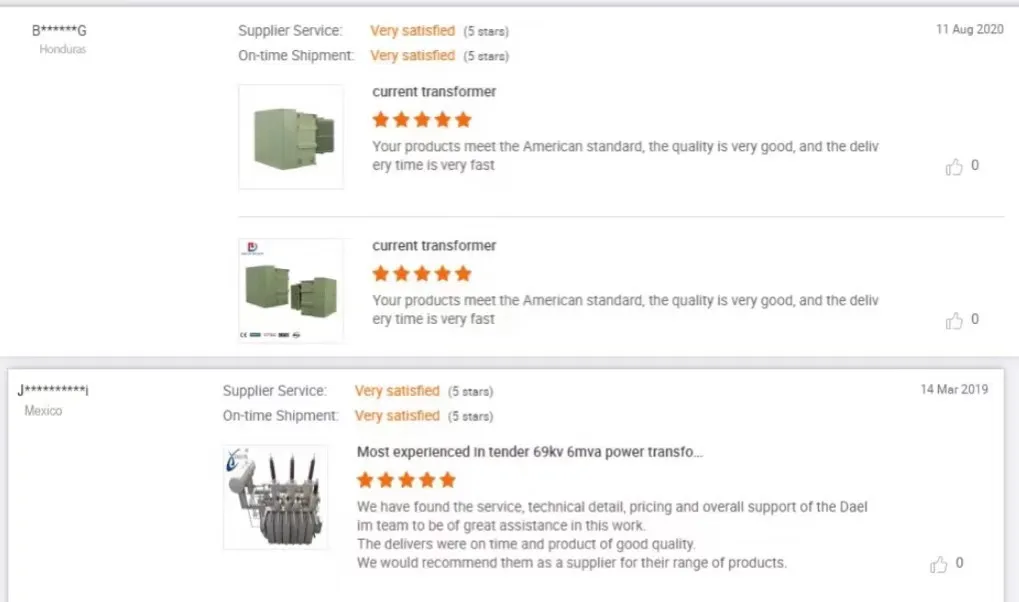Click thumbs-up on second current transformer review

pyautogui.click(x=954, y=321)
